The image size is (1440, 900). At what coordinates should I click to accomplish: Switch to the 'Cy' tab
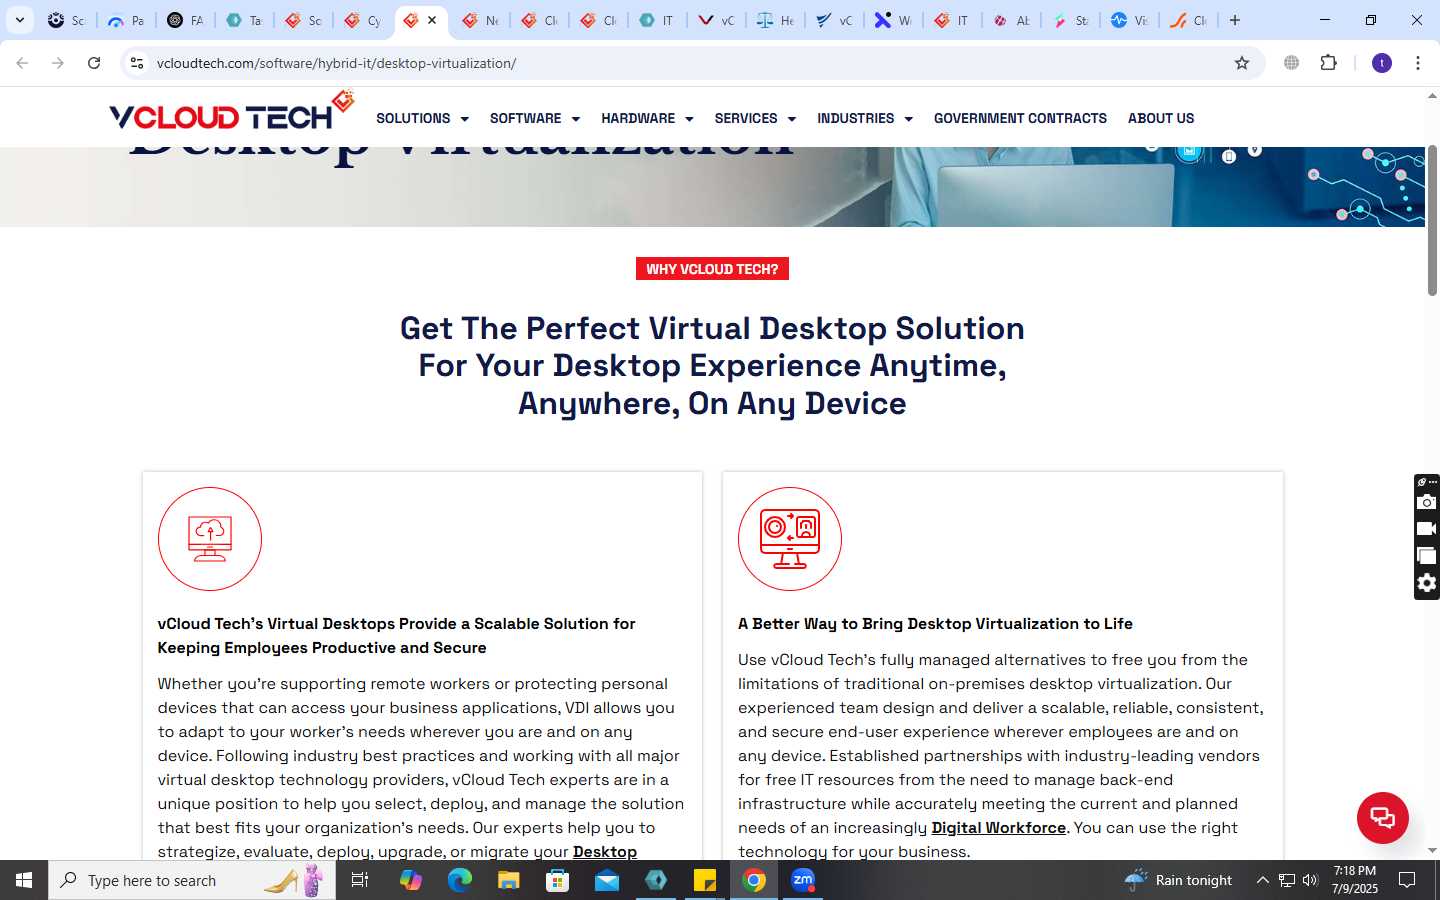click(x=362, y=20)
